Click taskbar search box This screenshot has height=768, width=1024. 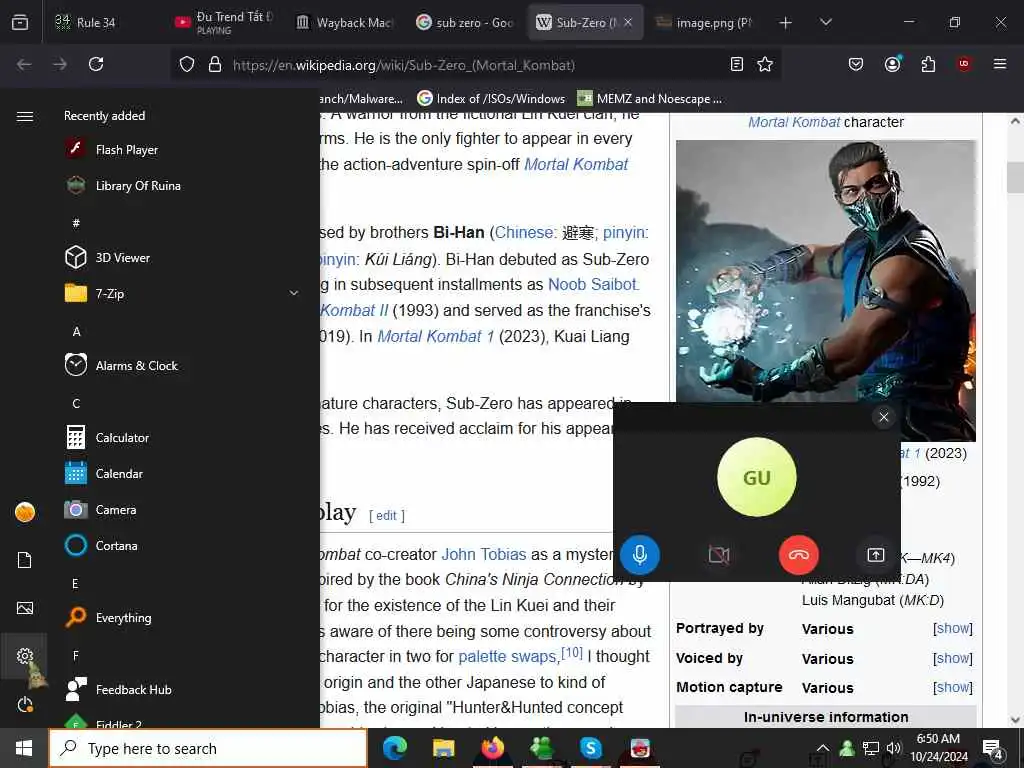tap(208, 748)
